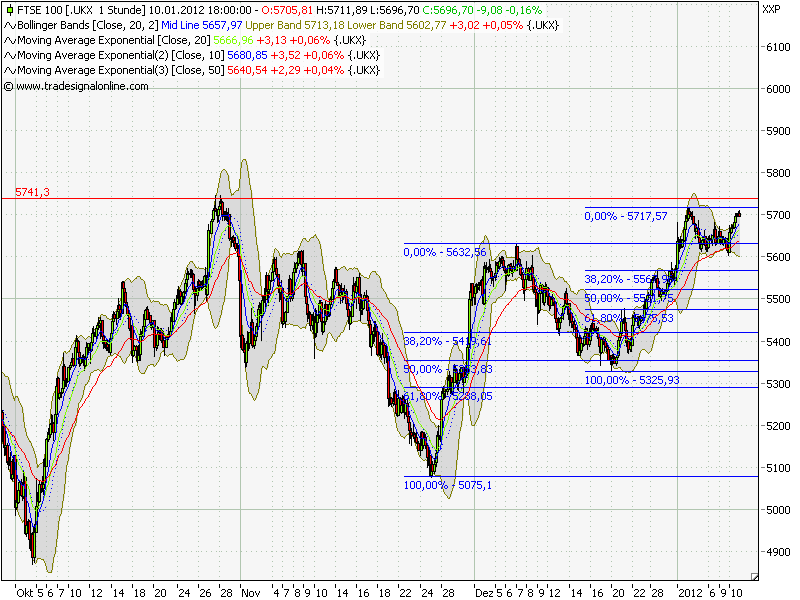This screenshot has width=800, height=600.
Task: Click the Bollinger Bands indicator line icon
Action: [x=8, y=25]
